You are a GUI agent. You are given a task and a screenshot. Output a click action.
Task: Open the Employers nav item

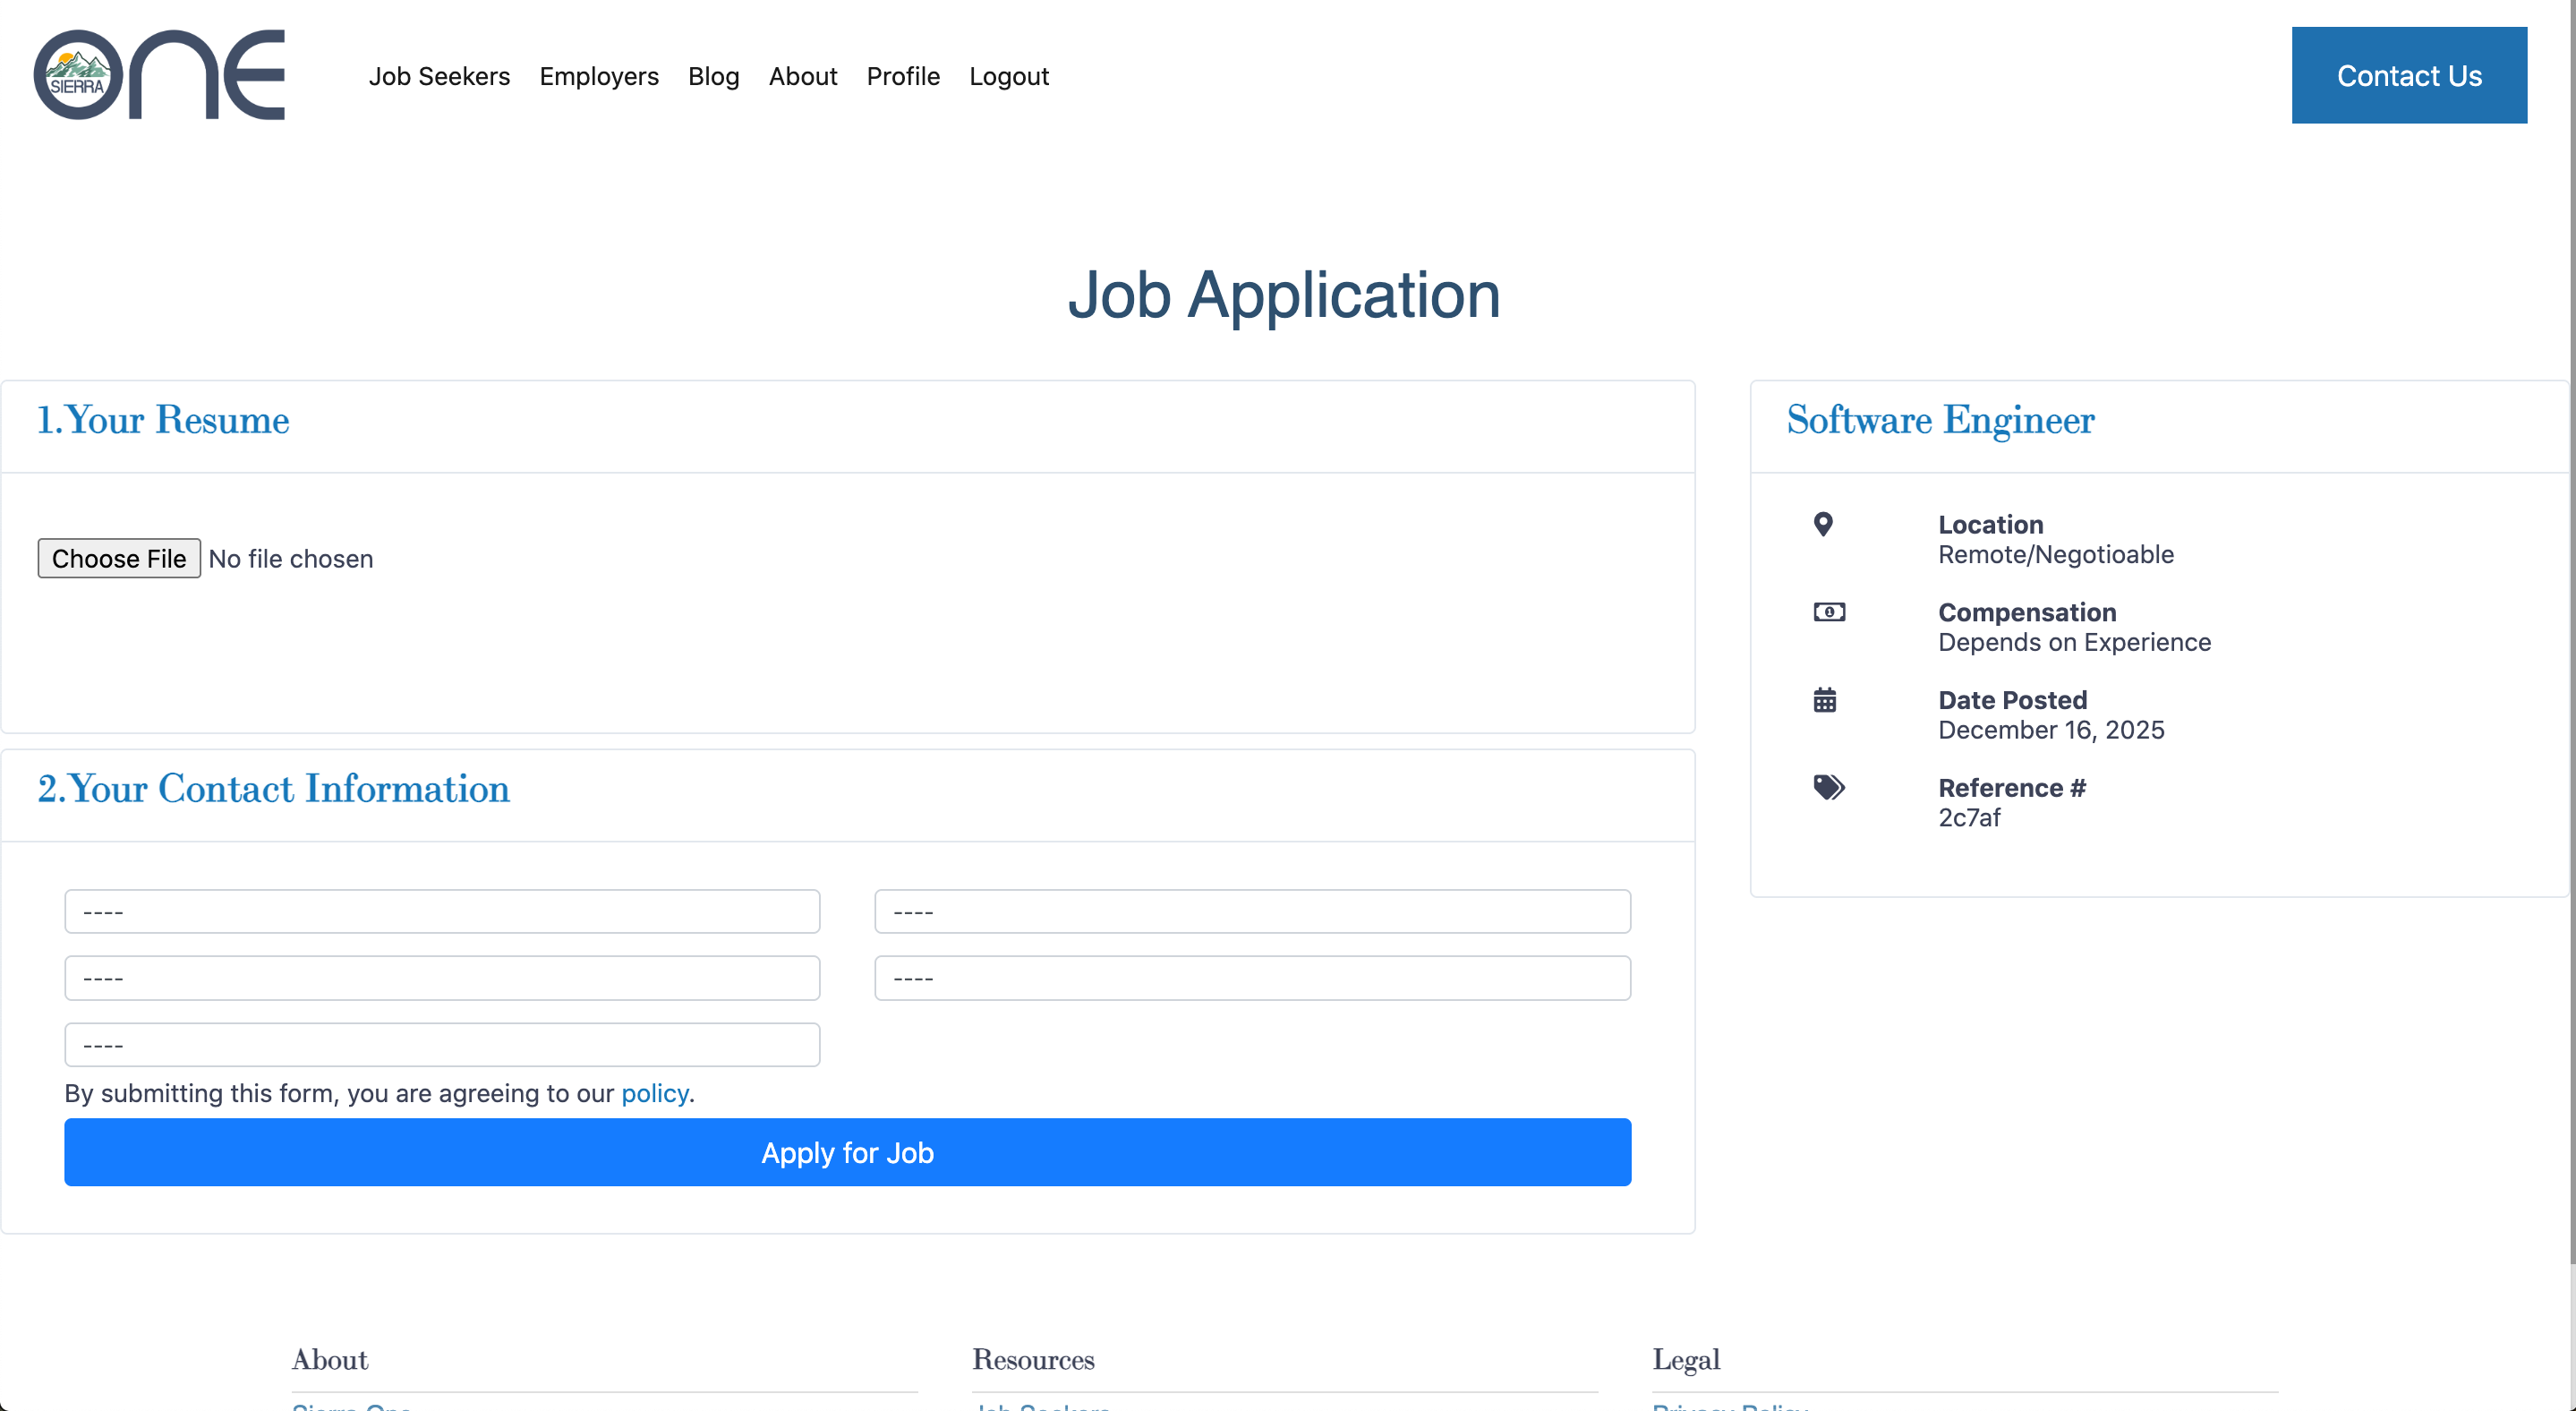coord(599,76)
